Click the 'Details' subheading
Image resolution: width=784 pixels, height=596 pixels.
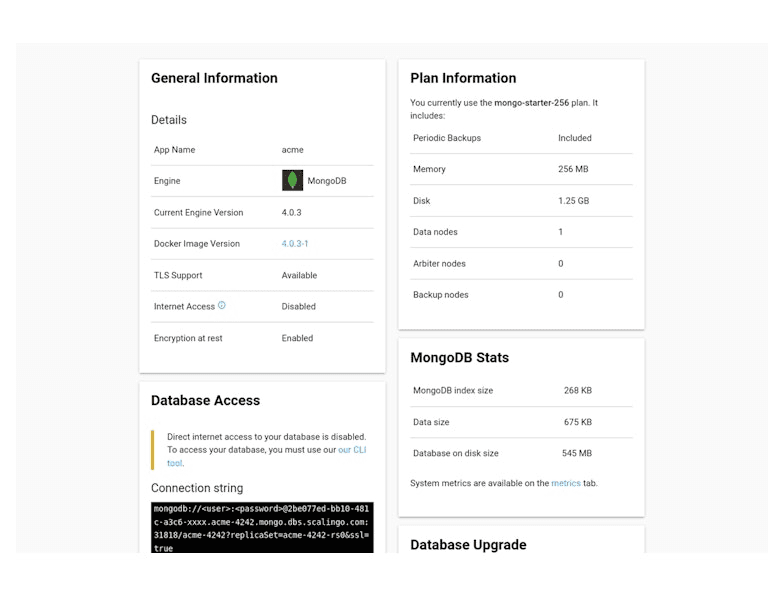point(168,120)
